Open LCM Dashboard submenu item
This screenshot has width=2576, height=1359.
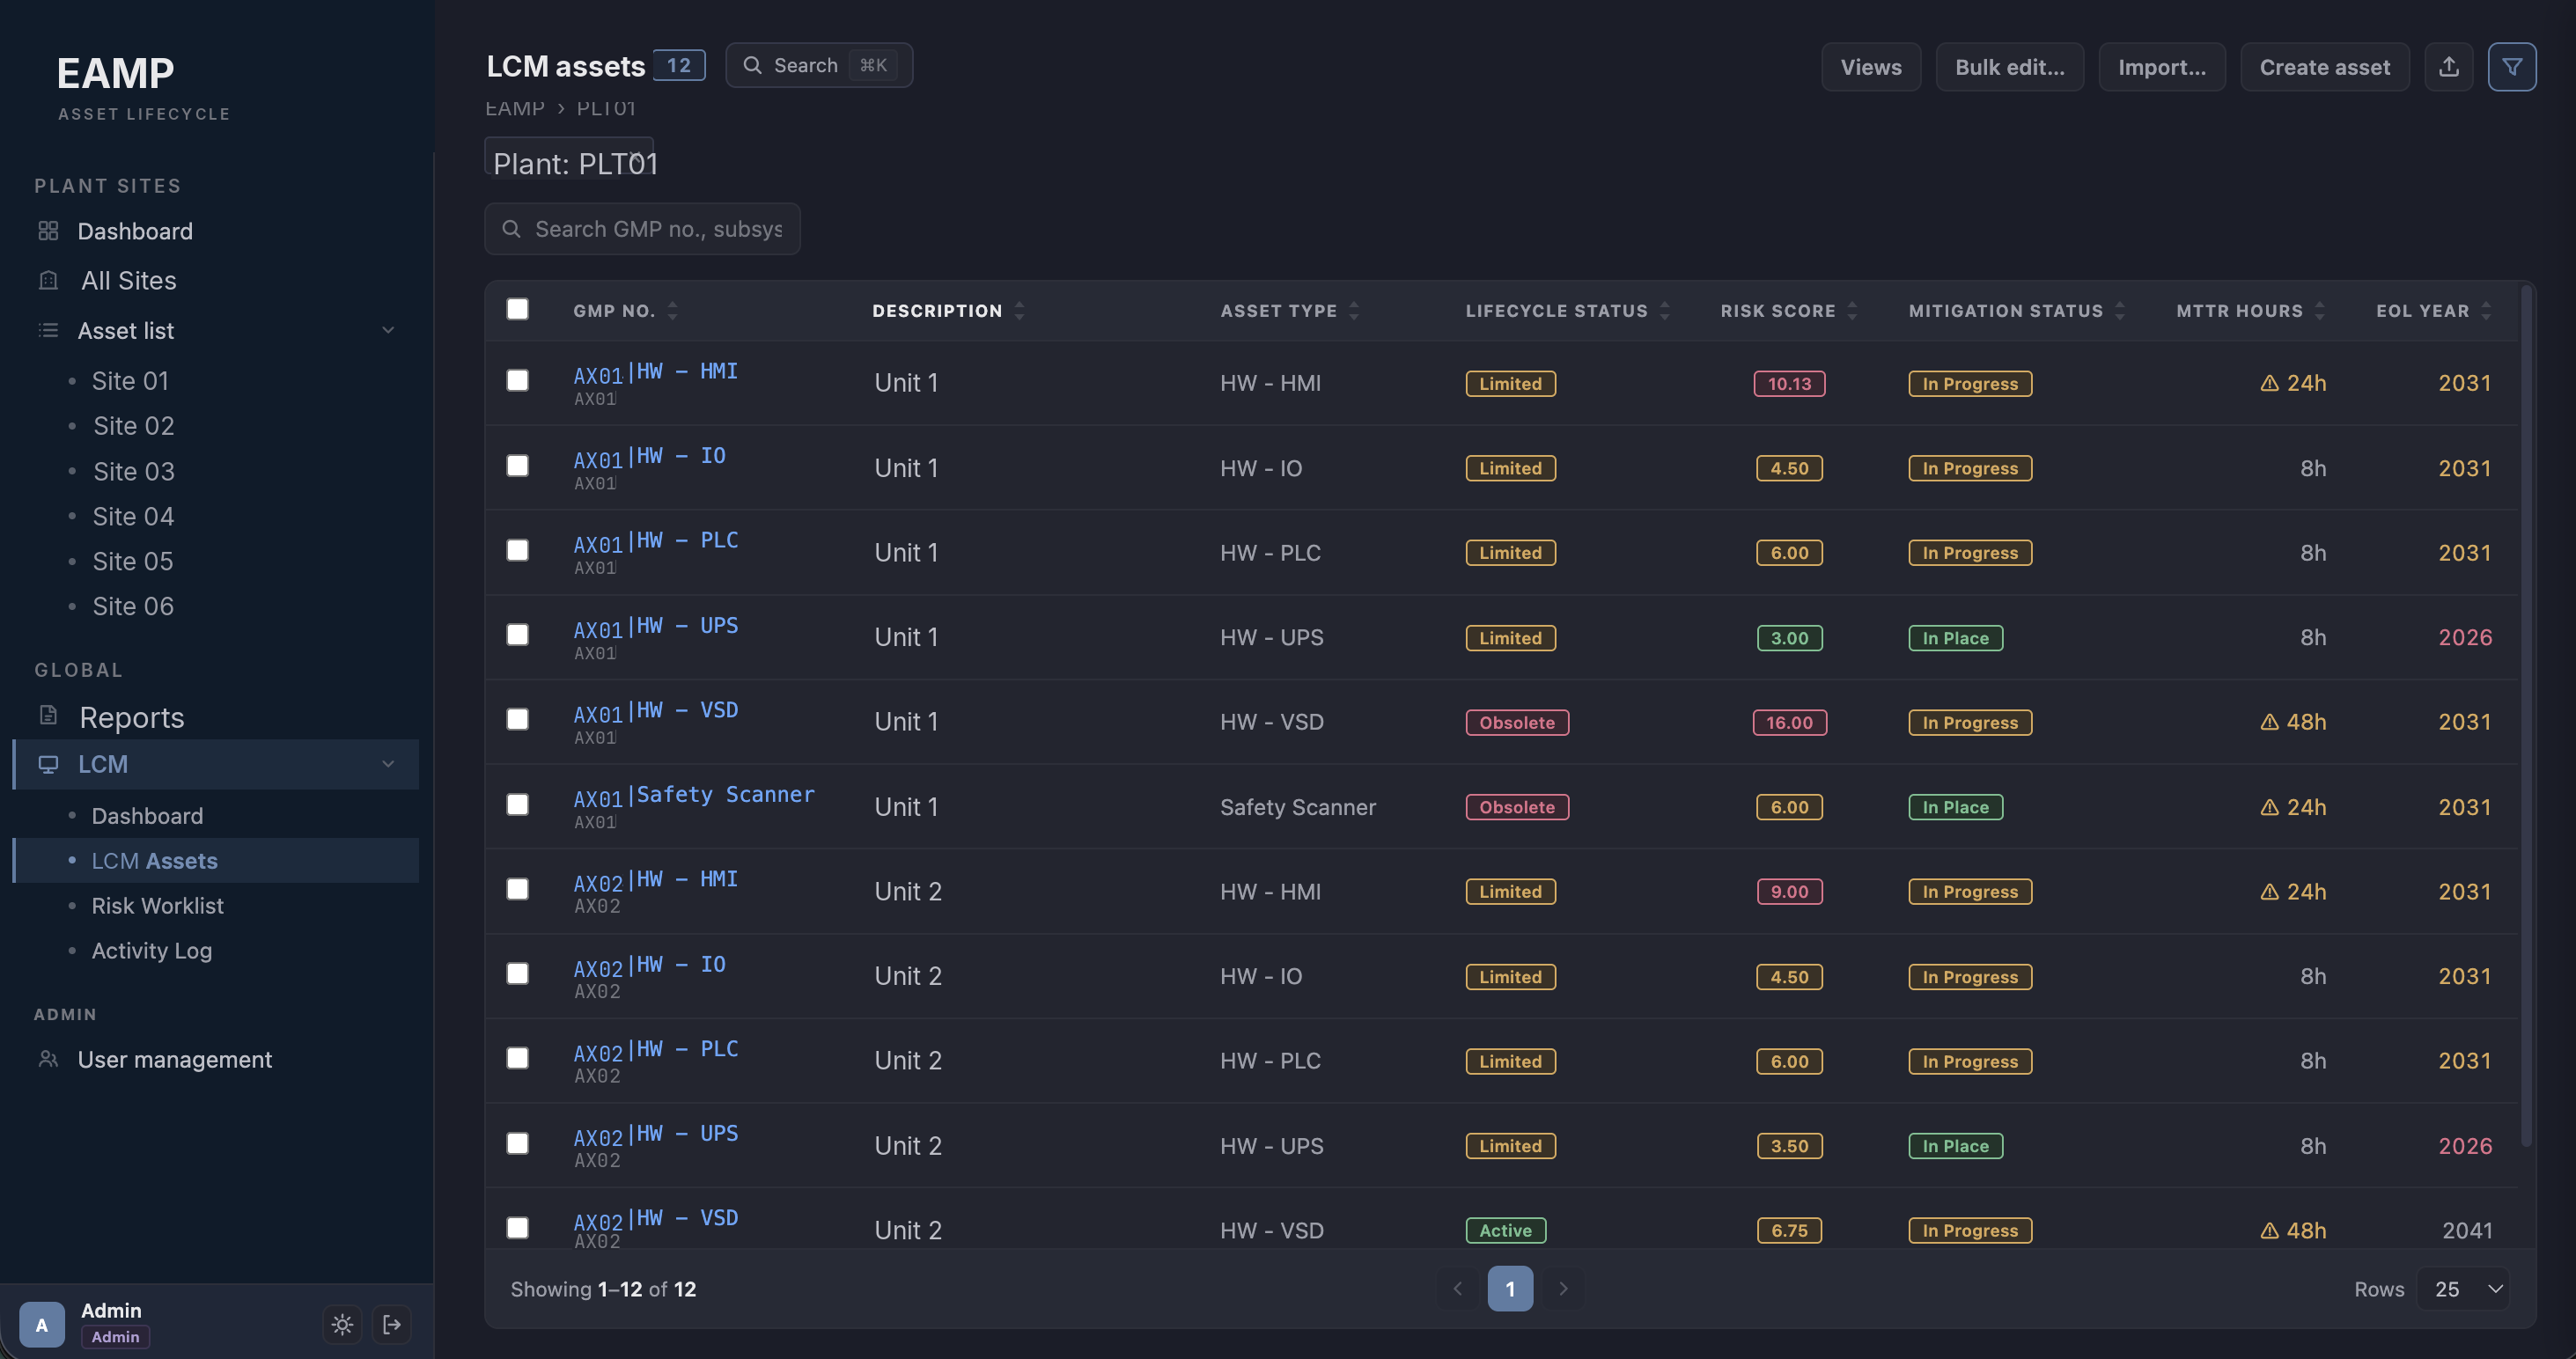147,816
